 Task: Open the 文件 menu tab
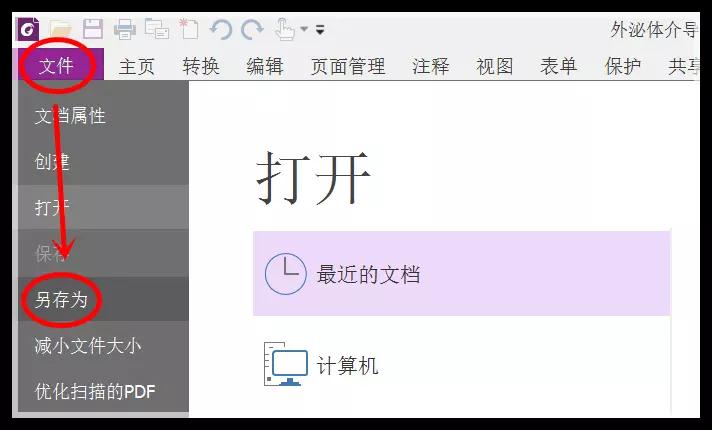pos(57,66)
